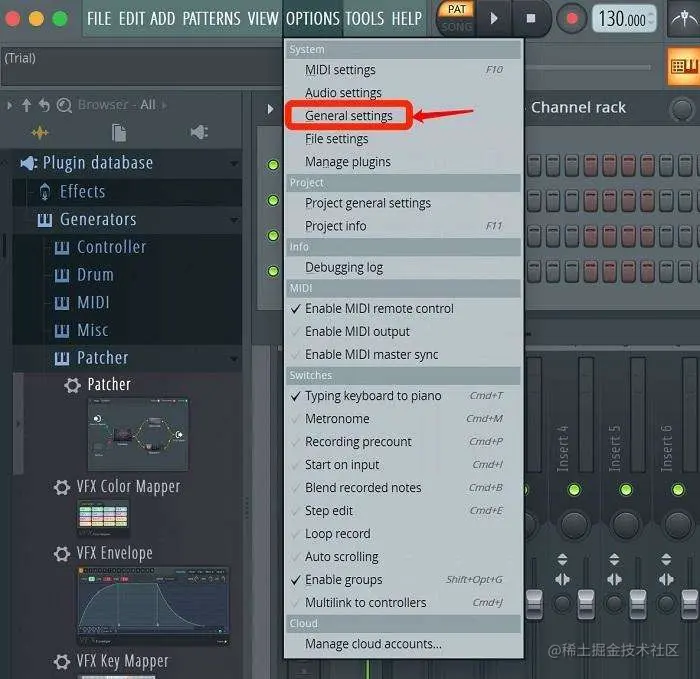
Task: Open the VIEW menu
Action: (x=263, y=19)
